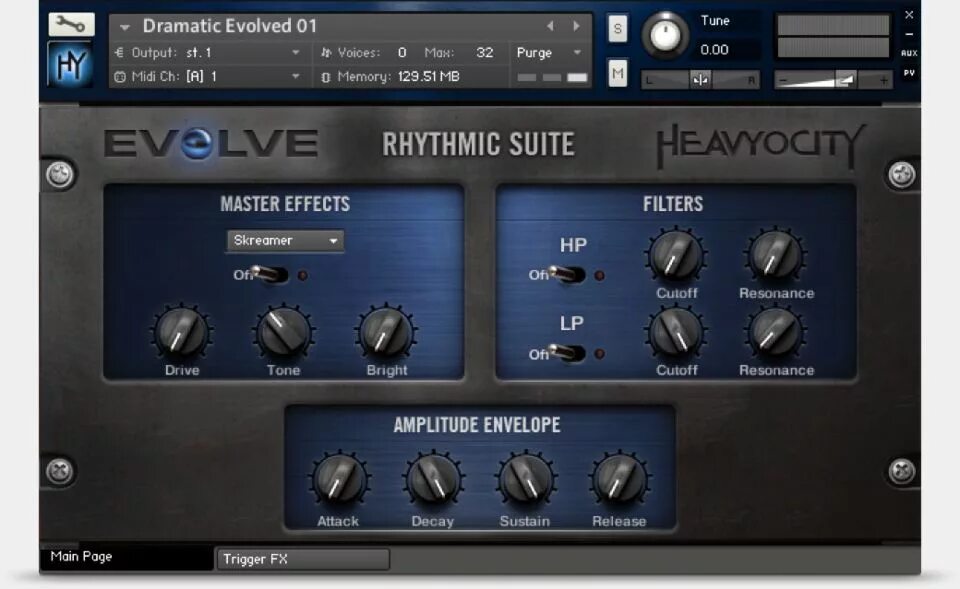
Task: Show the AUX sends panel
Action: tap(909, 53)
